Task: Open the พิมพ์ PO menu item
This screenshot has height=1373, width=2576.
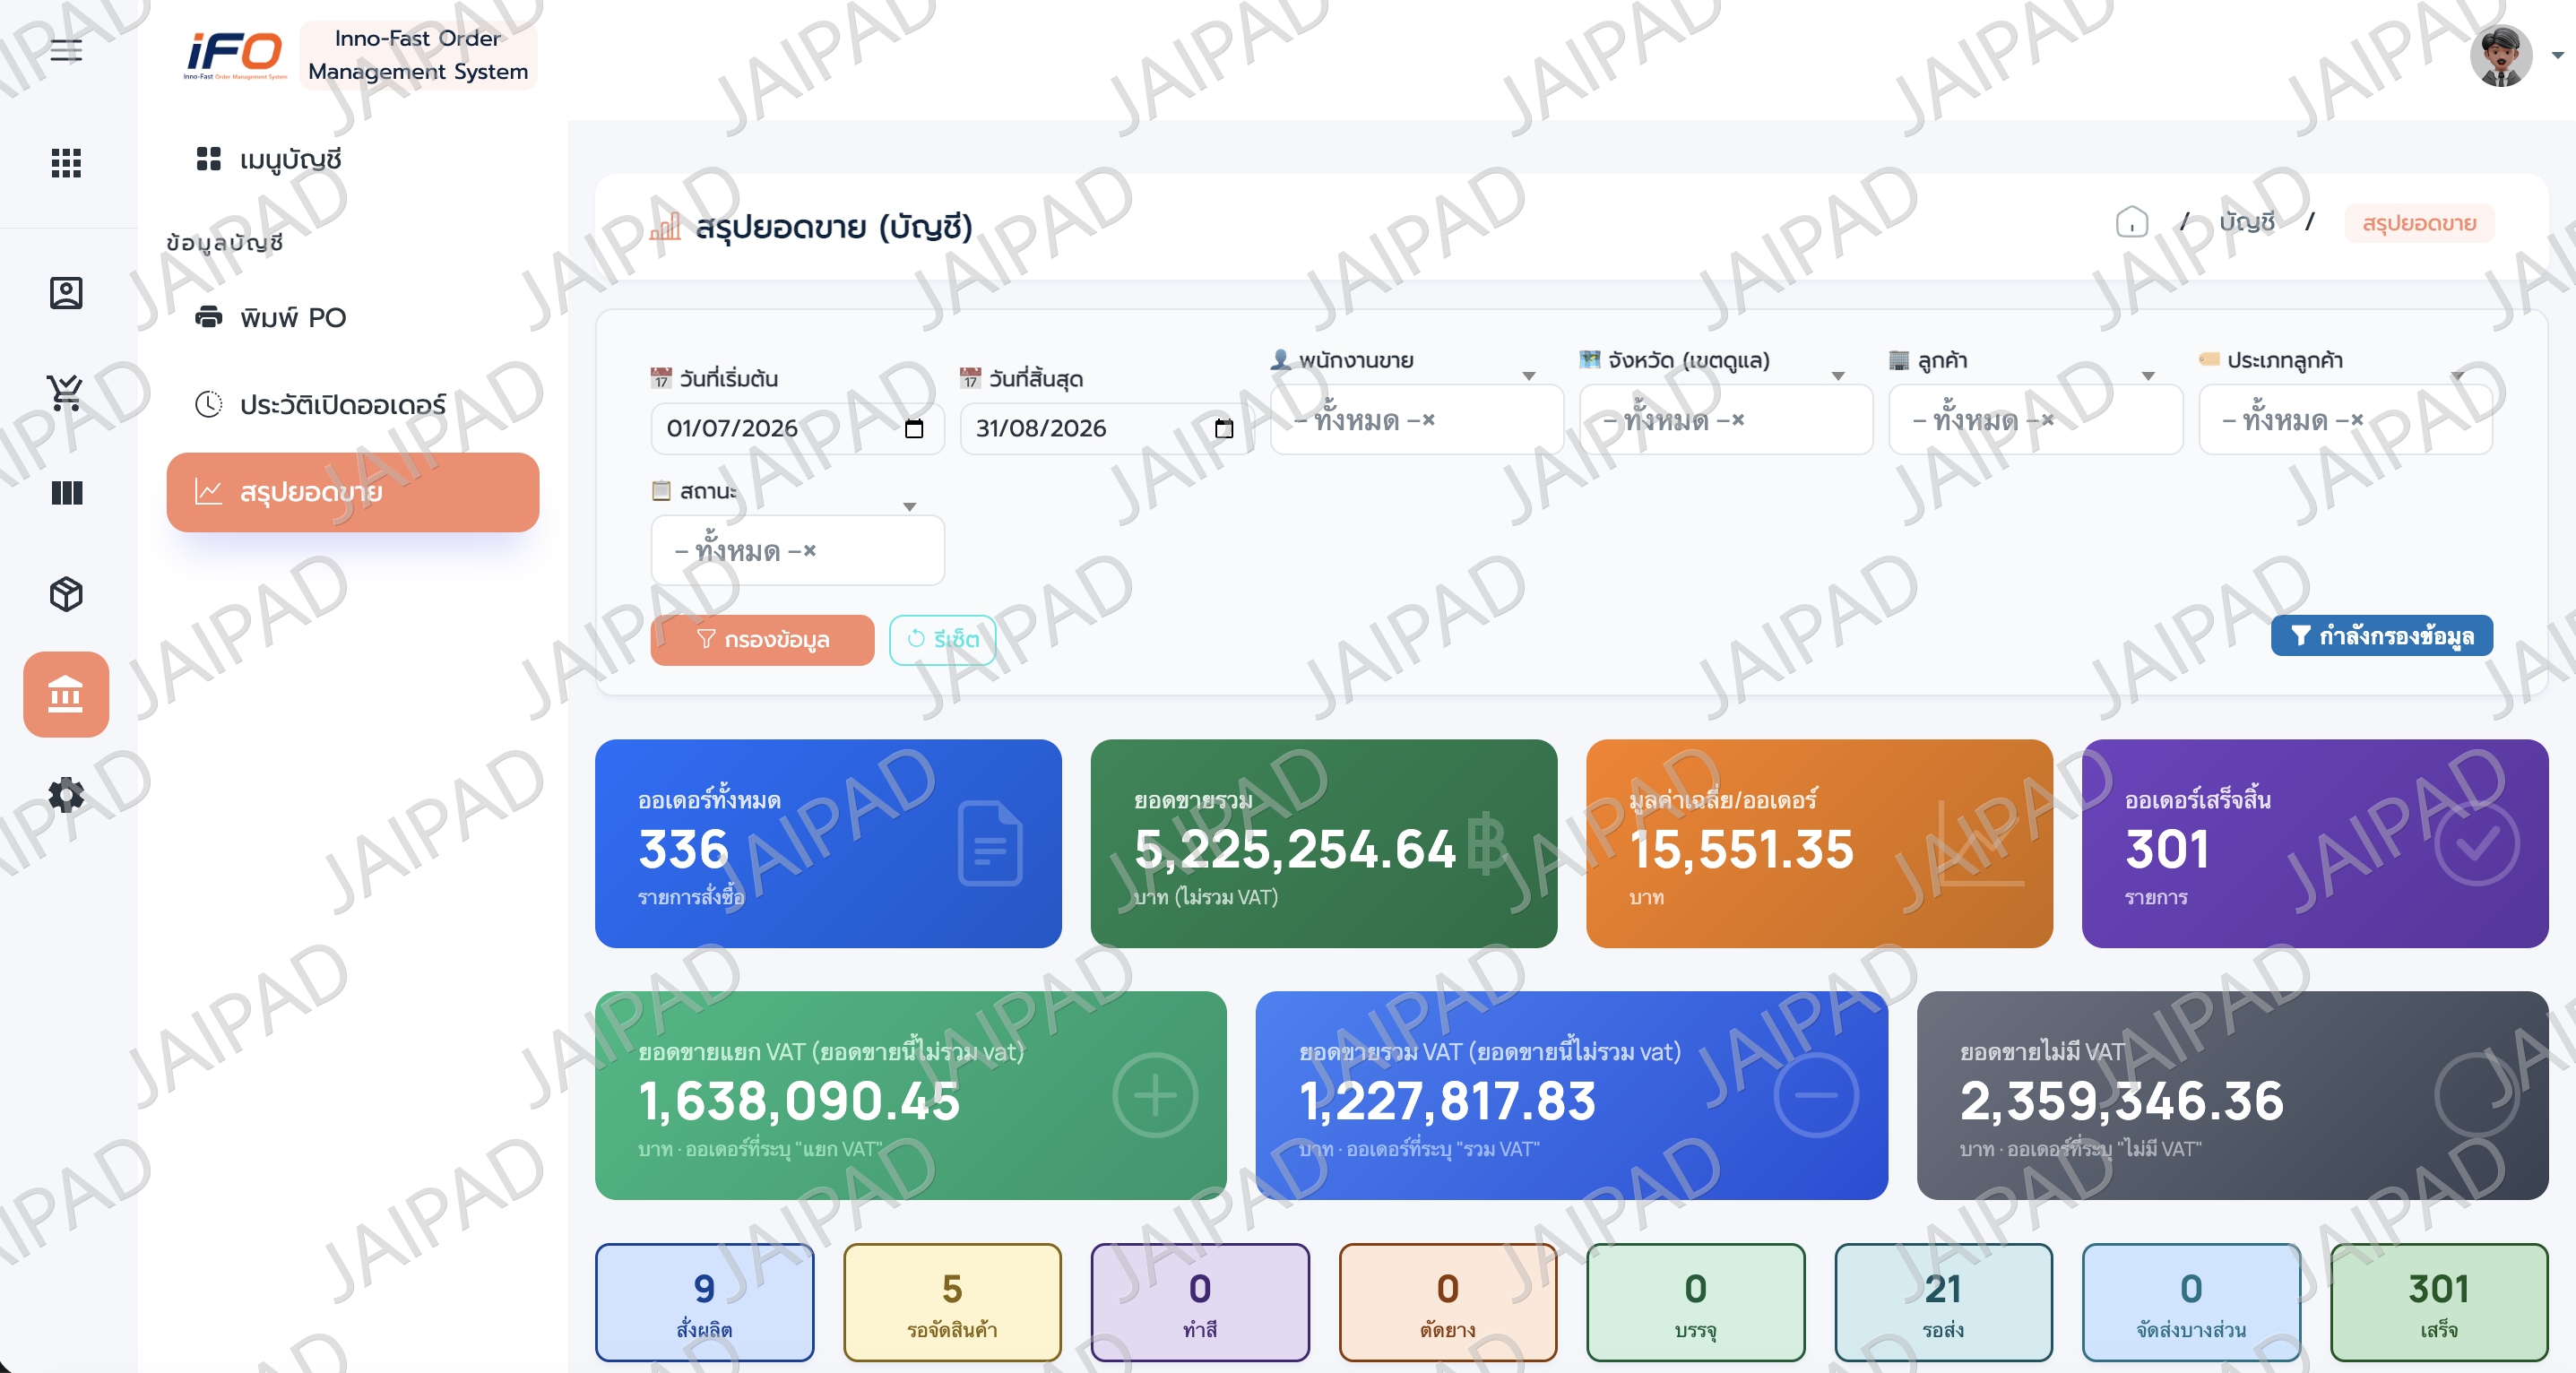Action: [353, 318]
